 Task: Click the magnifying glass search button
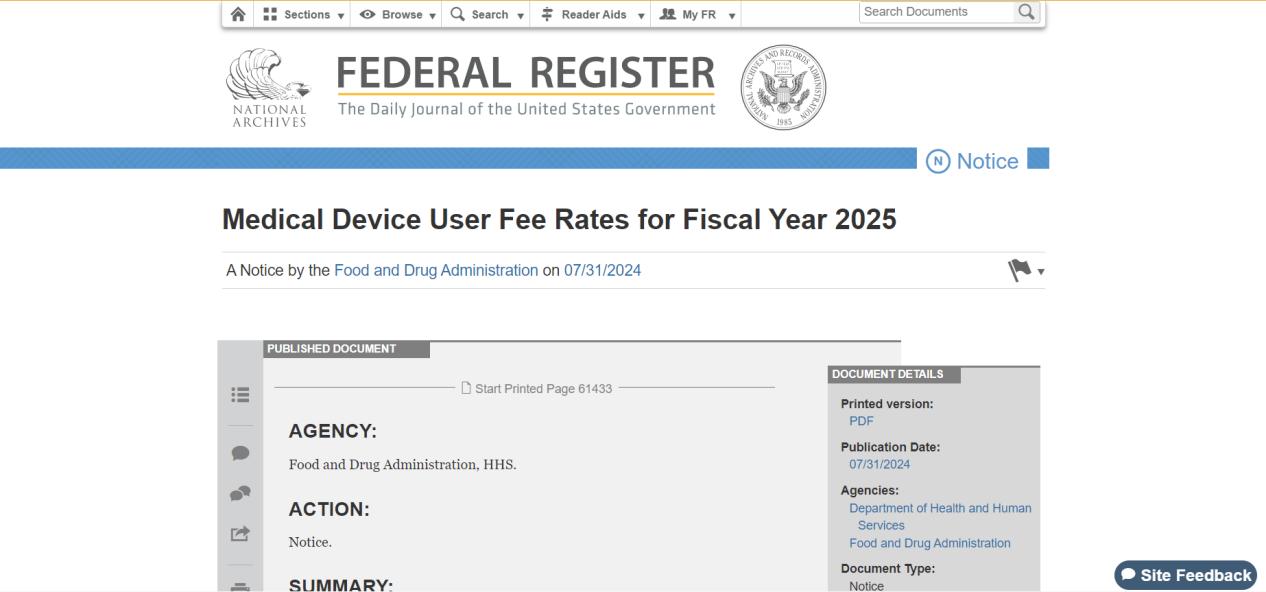(x=1026, y=12)
